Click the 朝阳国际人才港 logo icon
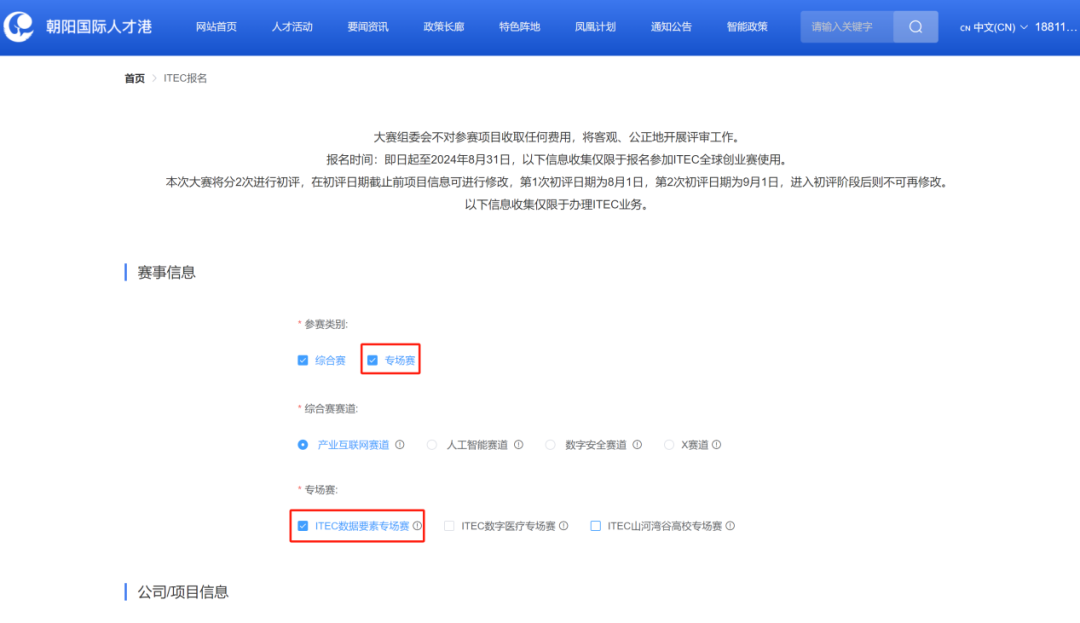The height and width of the screenshot is (623, 1080). (x=19, y=27)
